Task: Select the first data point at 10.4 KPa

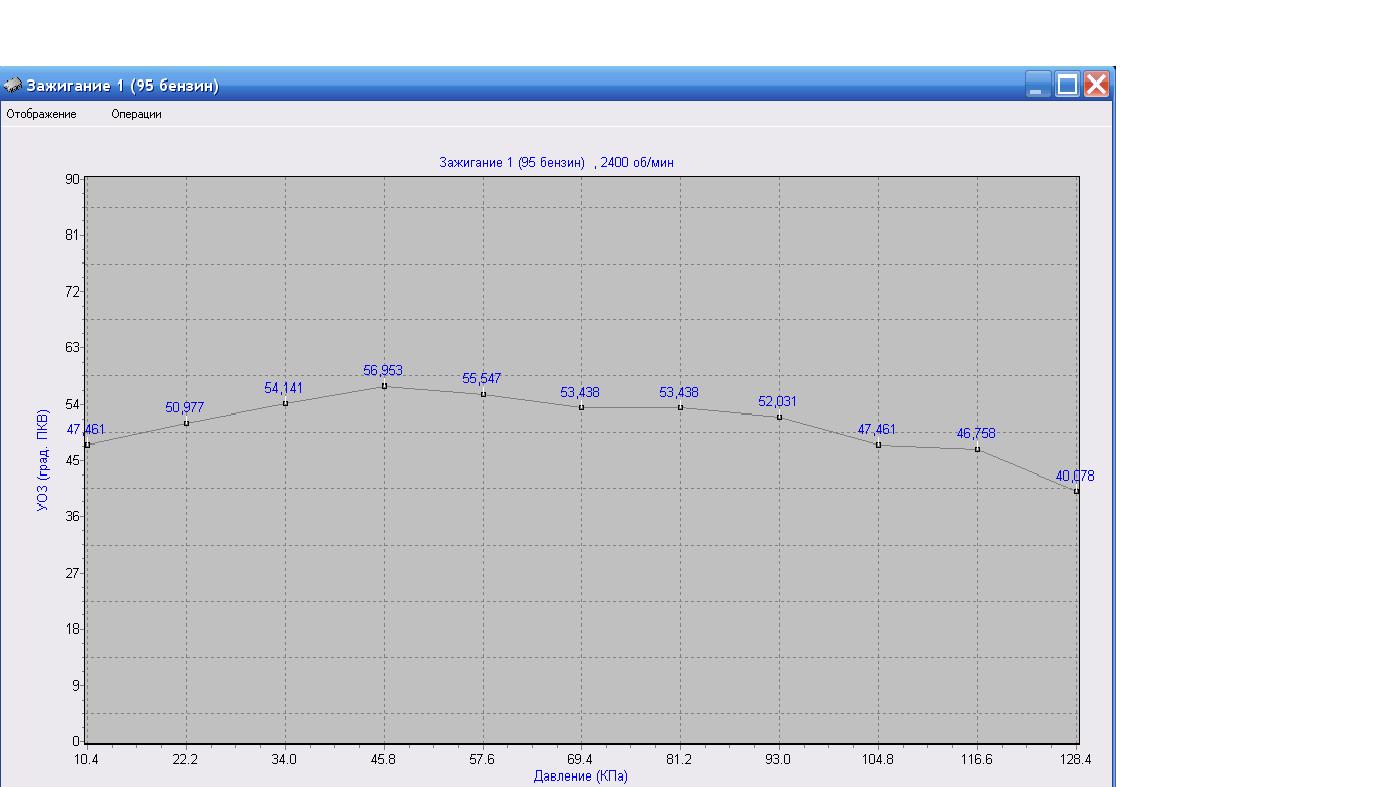Action: coord(87,445)
